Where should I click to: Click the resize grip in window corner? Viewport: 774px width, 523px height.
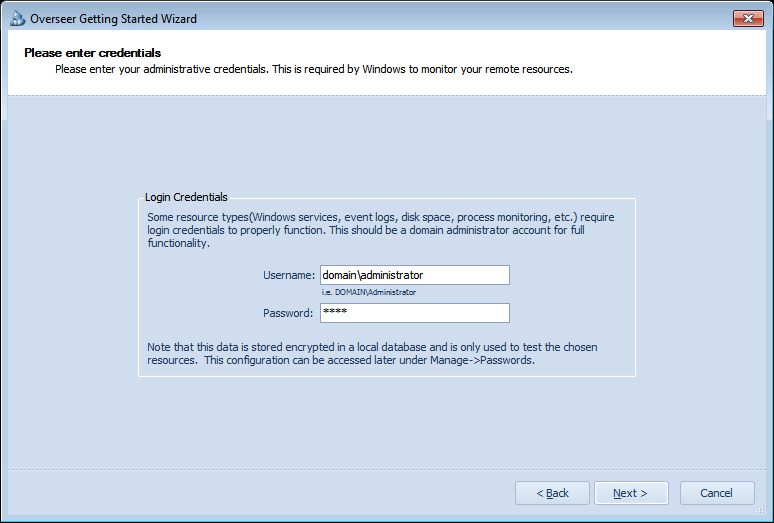point(760,510)
